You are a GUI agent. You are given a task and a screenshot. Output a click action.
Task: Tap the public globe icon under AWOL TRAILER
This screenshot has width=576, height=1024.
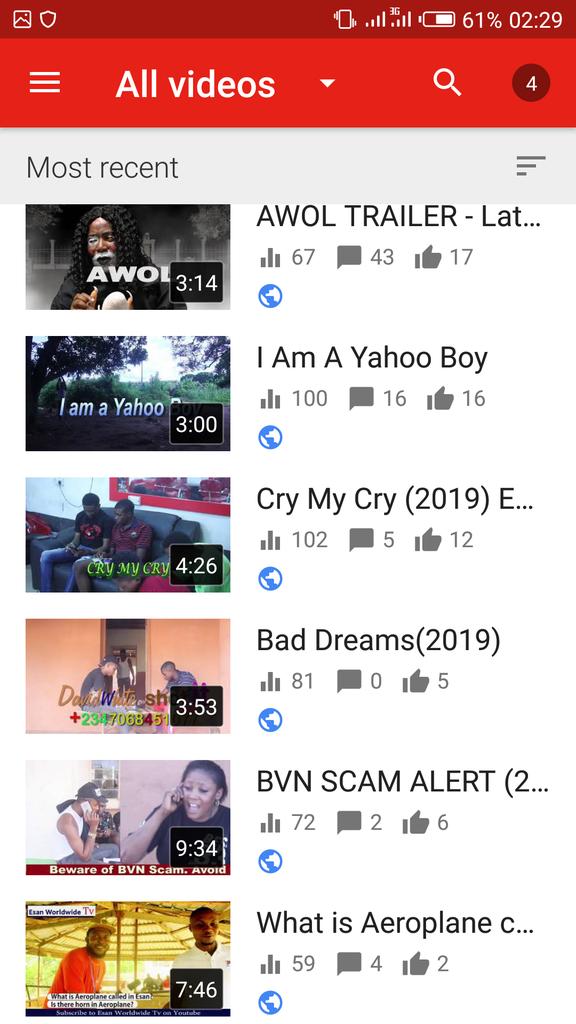pyautogui.click(x=270, y=296)
